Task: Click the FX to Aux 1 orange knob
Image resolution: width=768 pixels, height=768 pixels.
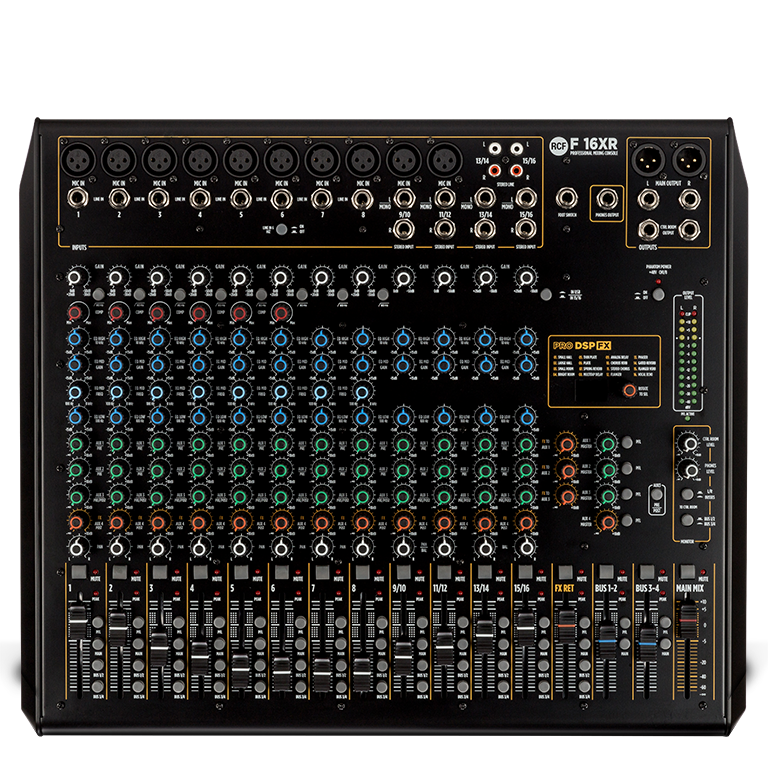Action: (x=569, y=444)
